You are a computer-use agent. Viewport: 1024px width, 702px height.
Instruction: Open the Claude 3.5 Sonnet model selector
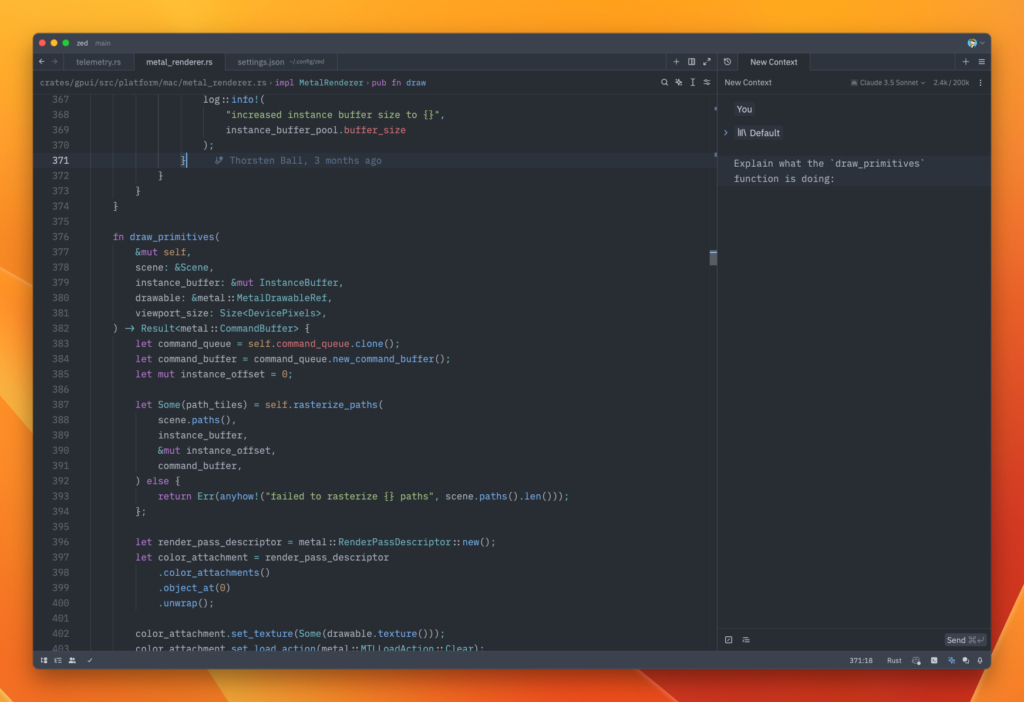click(x=888, y=82)
